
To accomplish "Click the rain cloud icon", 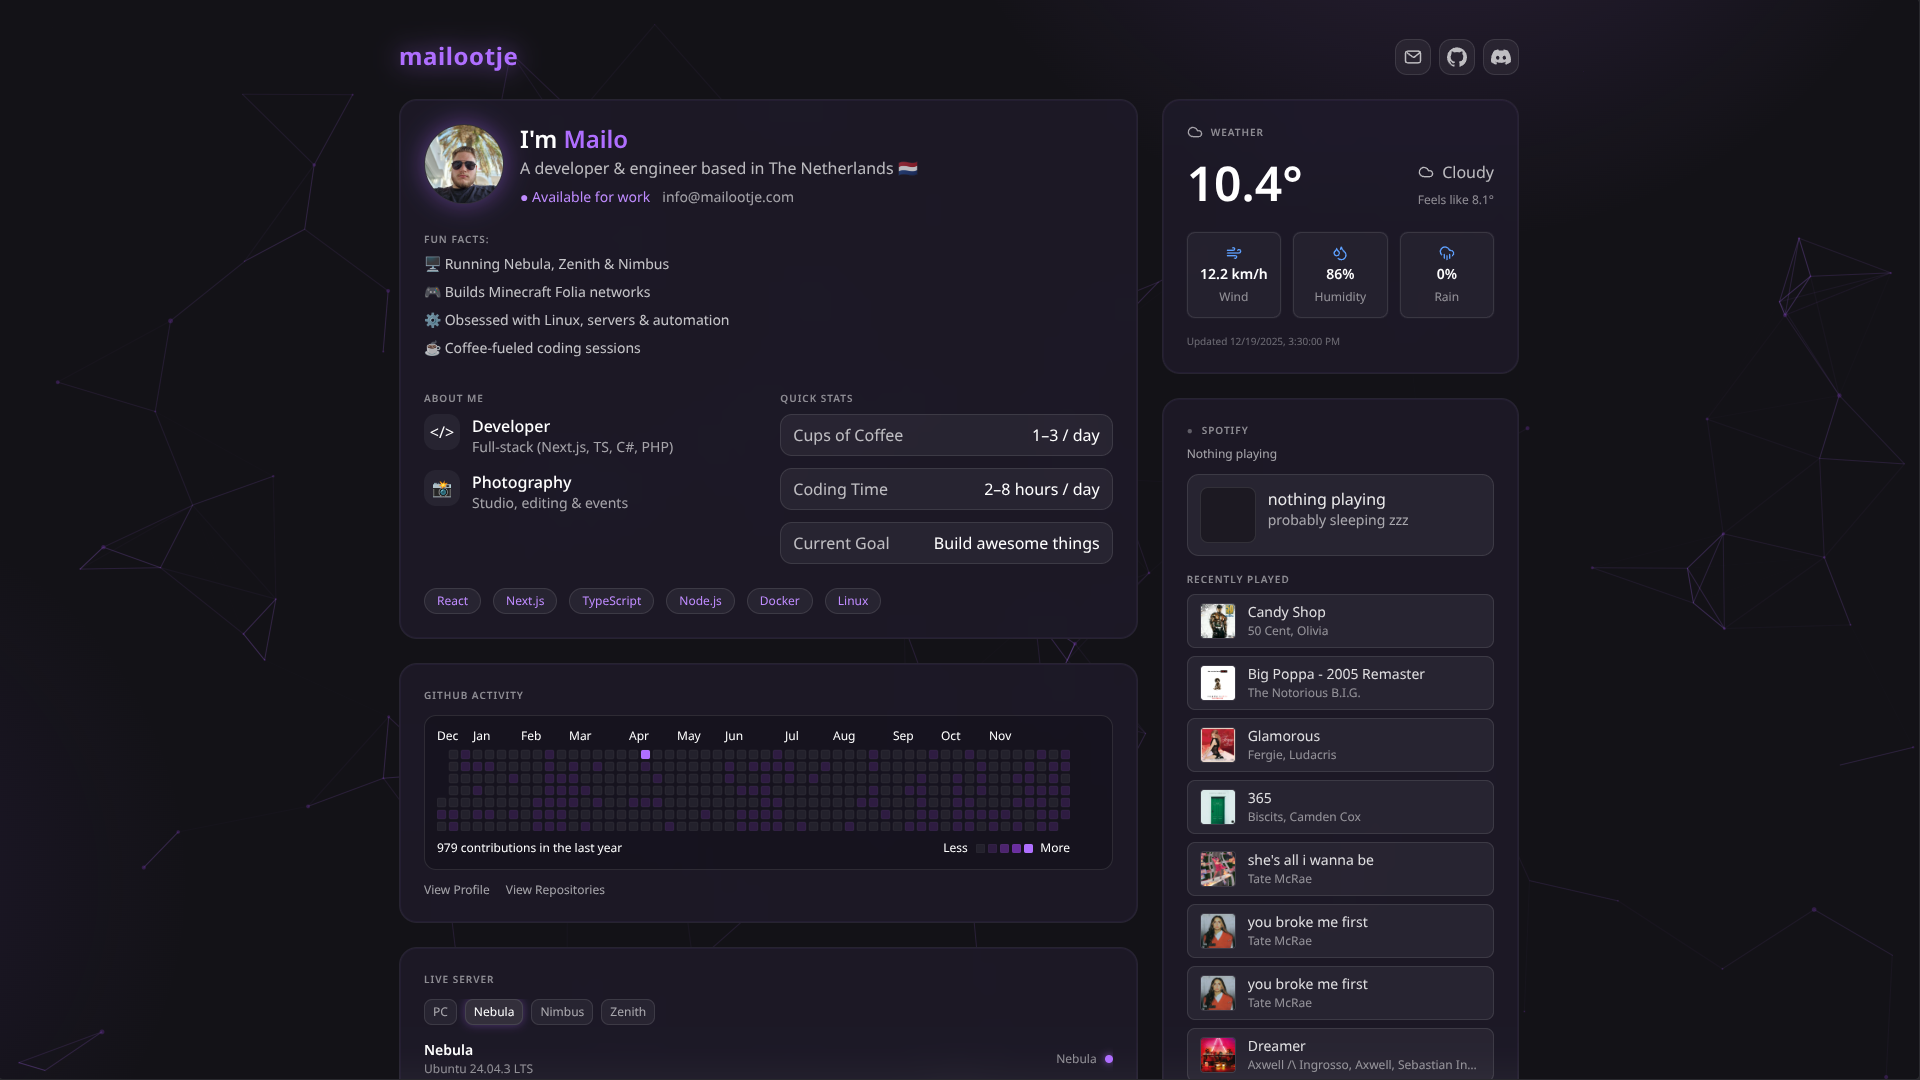I will click(1446, 253).
